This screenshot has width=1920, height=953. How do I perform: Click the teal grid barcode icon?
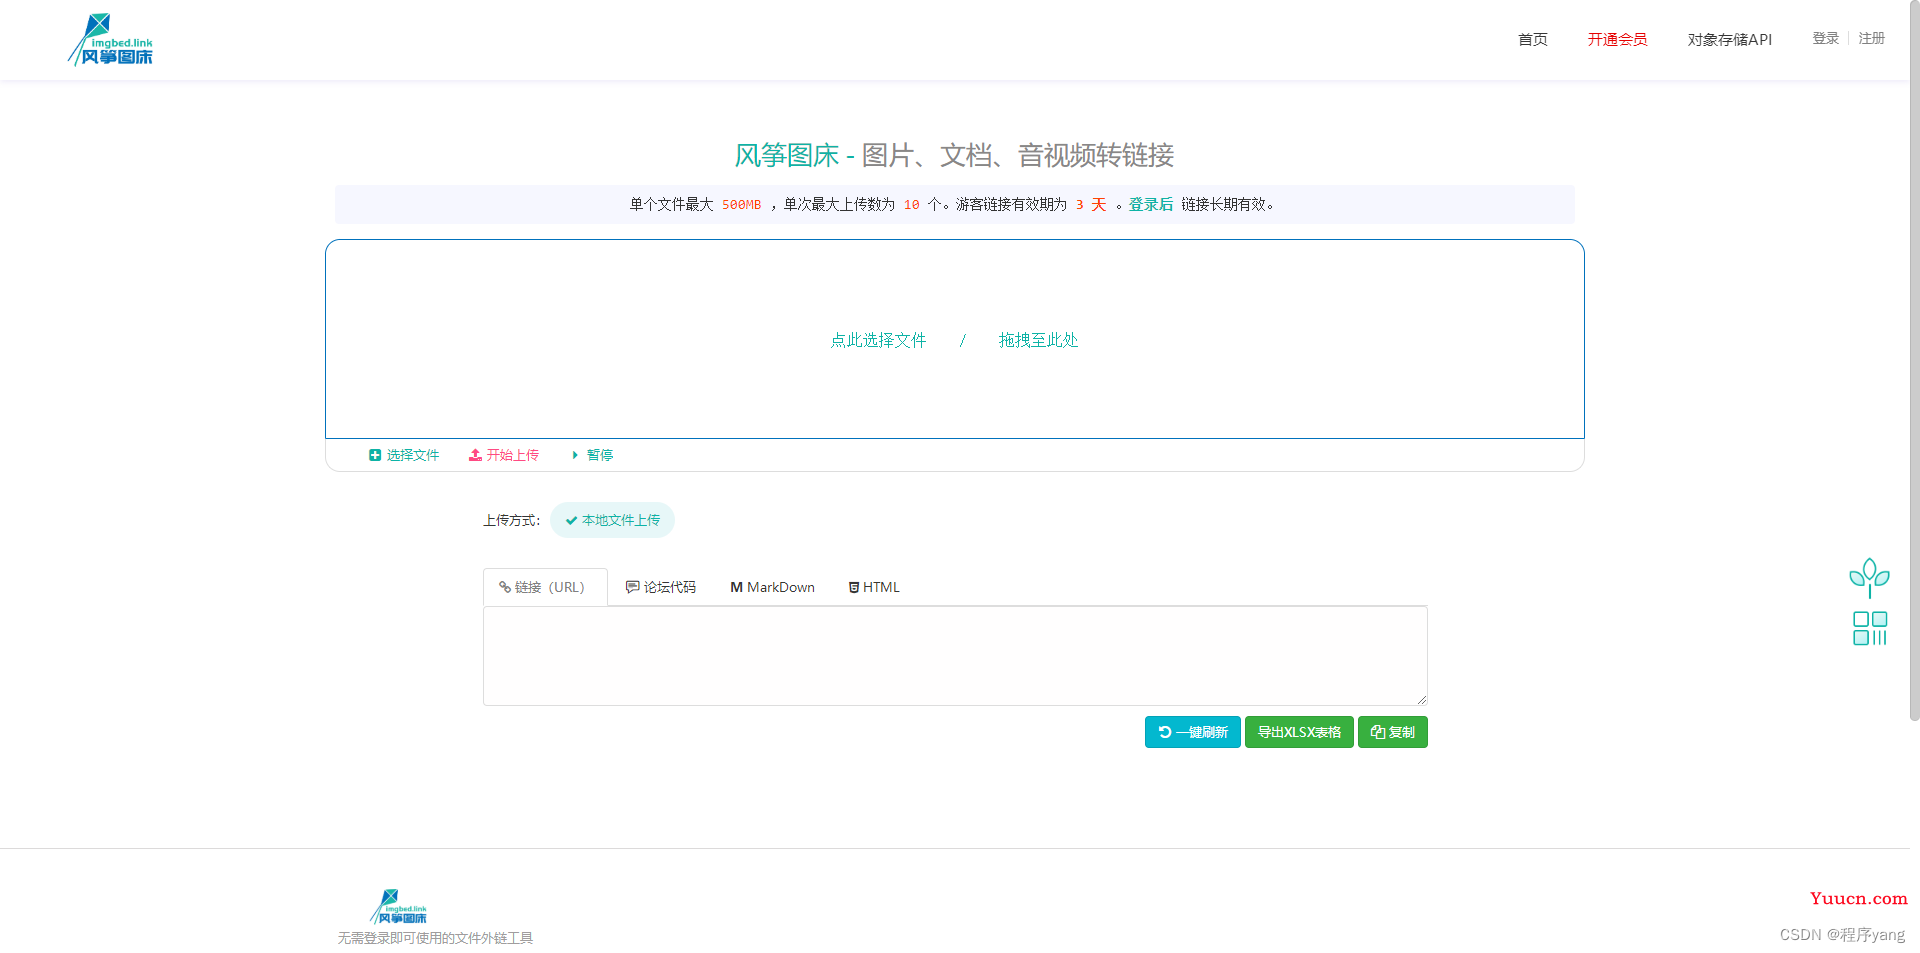(1869, 628)
